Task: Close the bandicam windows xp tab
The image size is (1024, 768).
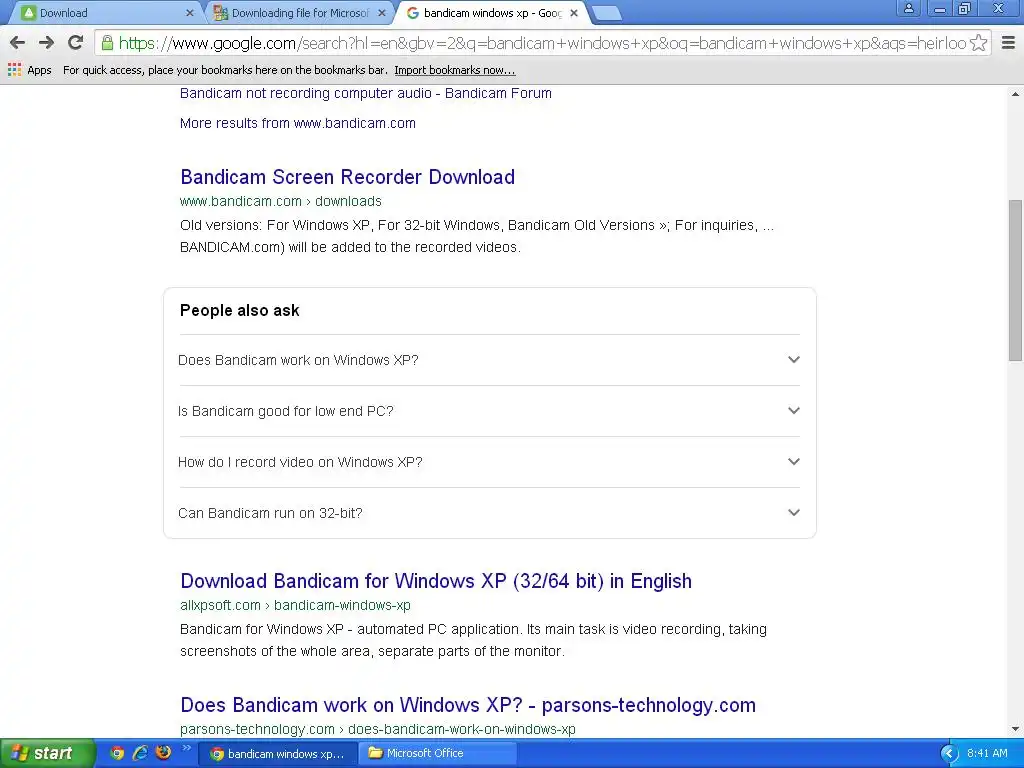Action: point(574,13)
